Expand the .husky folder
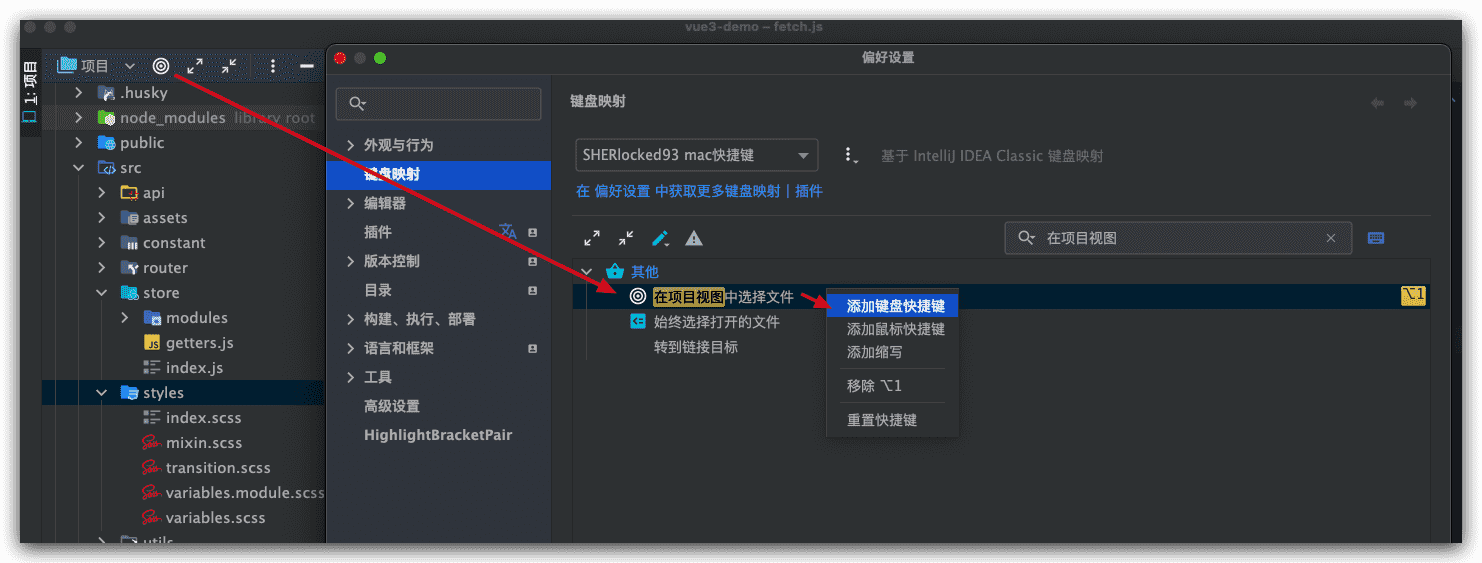Image resolution: width=1482 pixels, height=563 pixels. 78,93
